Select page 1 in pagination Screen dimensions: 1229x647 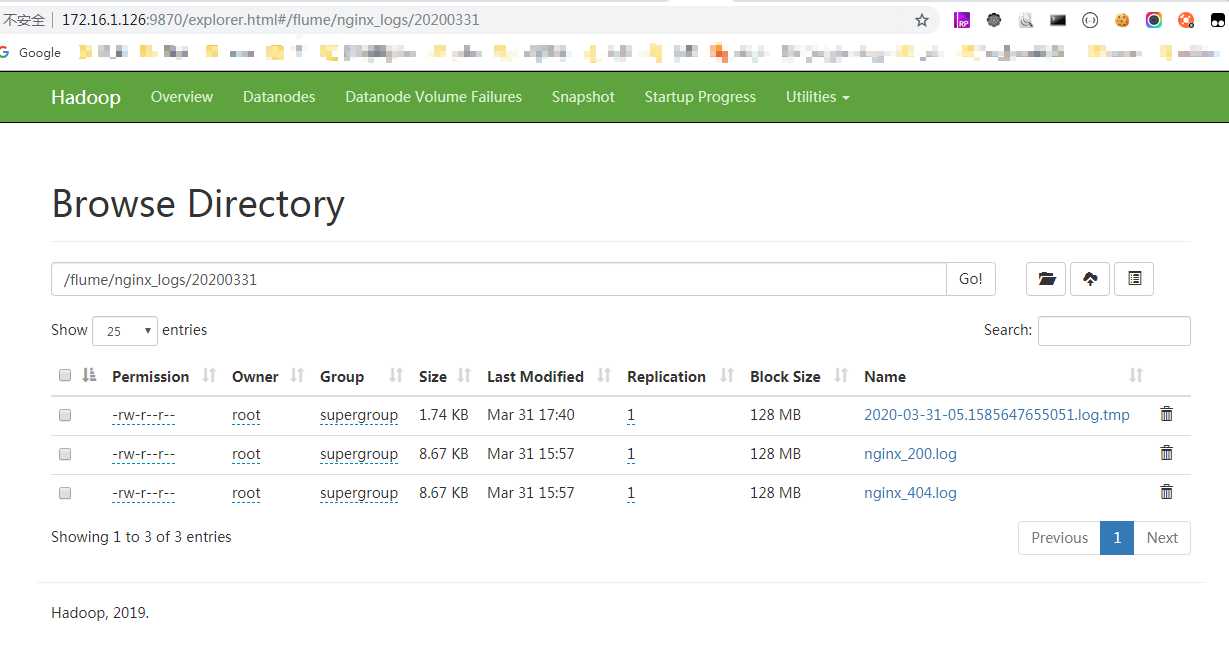1117,537
